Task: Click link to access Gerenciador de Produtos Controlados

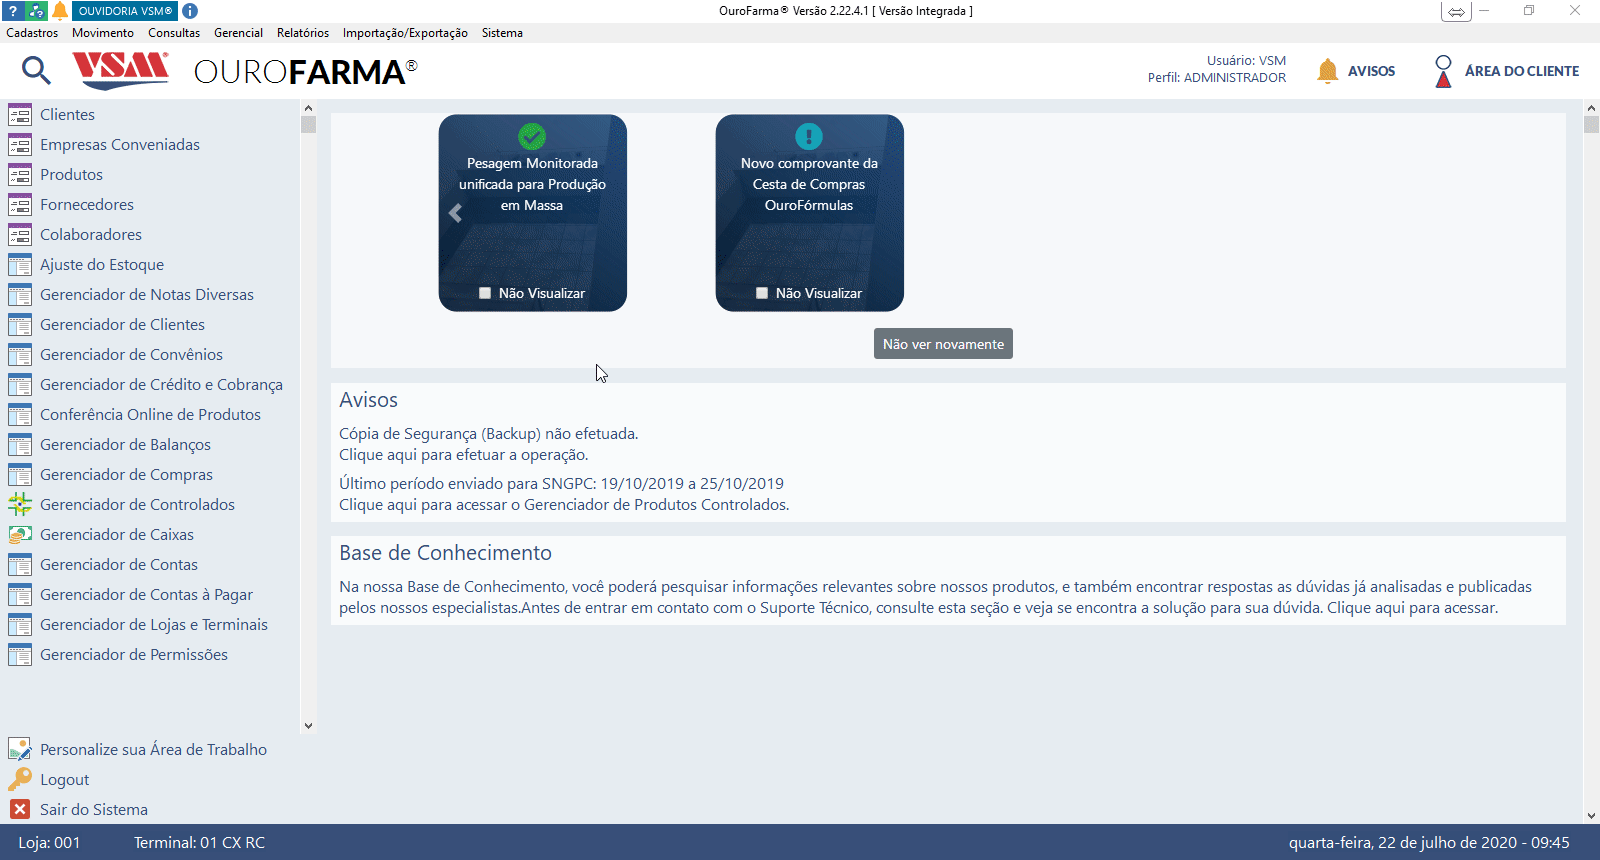Action: coord(564,505)
